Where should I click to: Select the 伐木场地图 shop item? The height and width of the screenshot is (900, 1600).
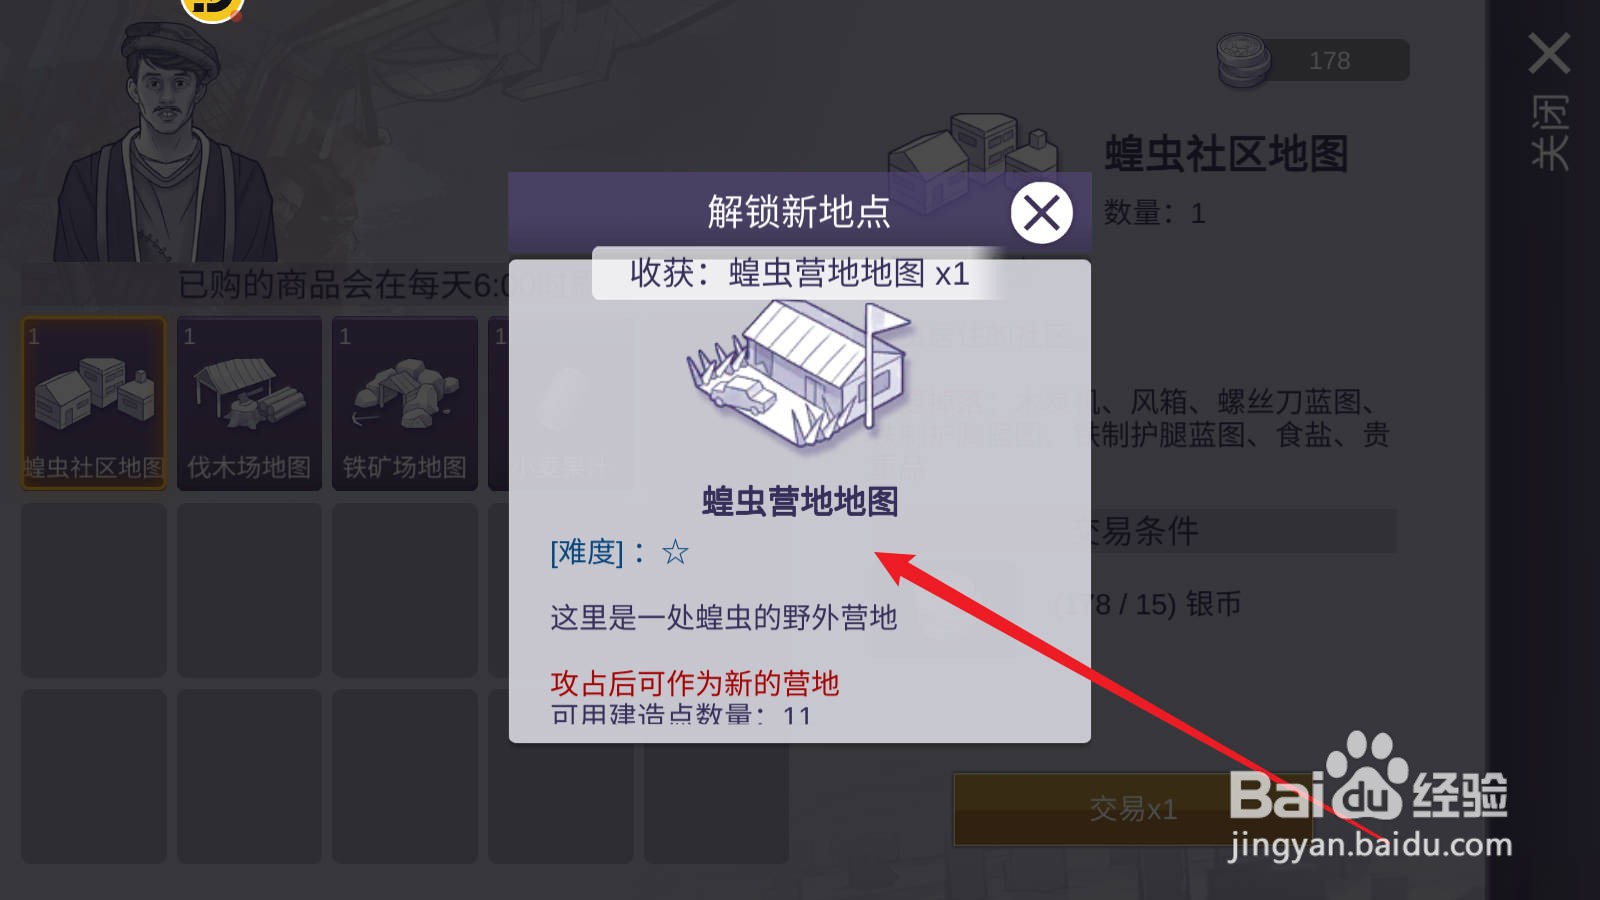point(249,404)
